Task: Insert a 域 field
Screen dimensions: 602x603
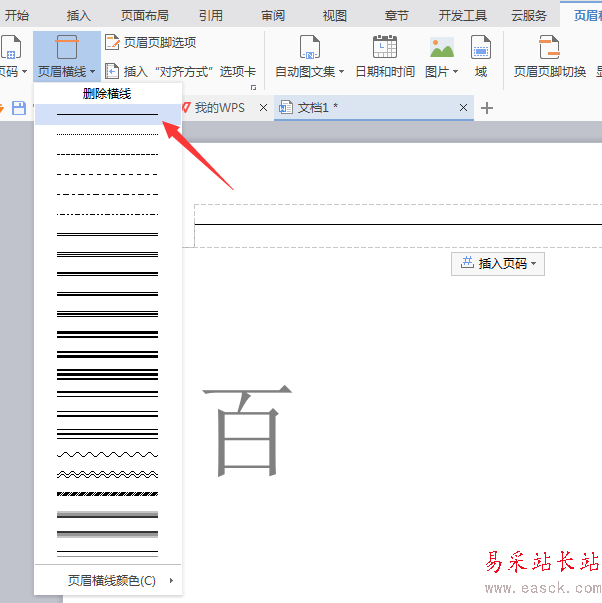Action: pos(481,57)
